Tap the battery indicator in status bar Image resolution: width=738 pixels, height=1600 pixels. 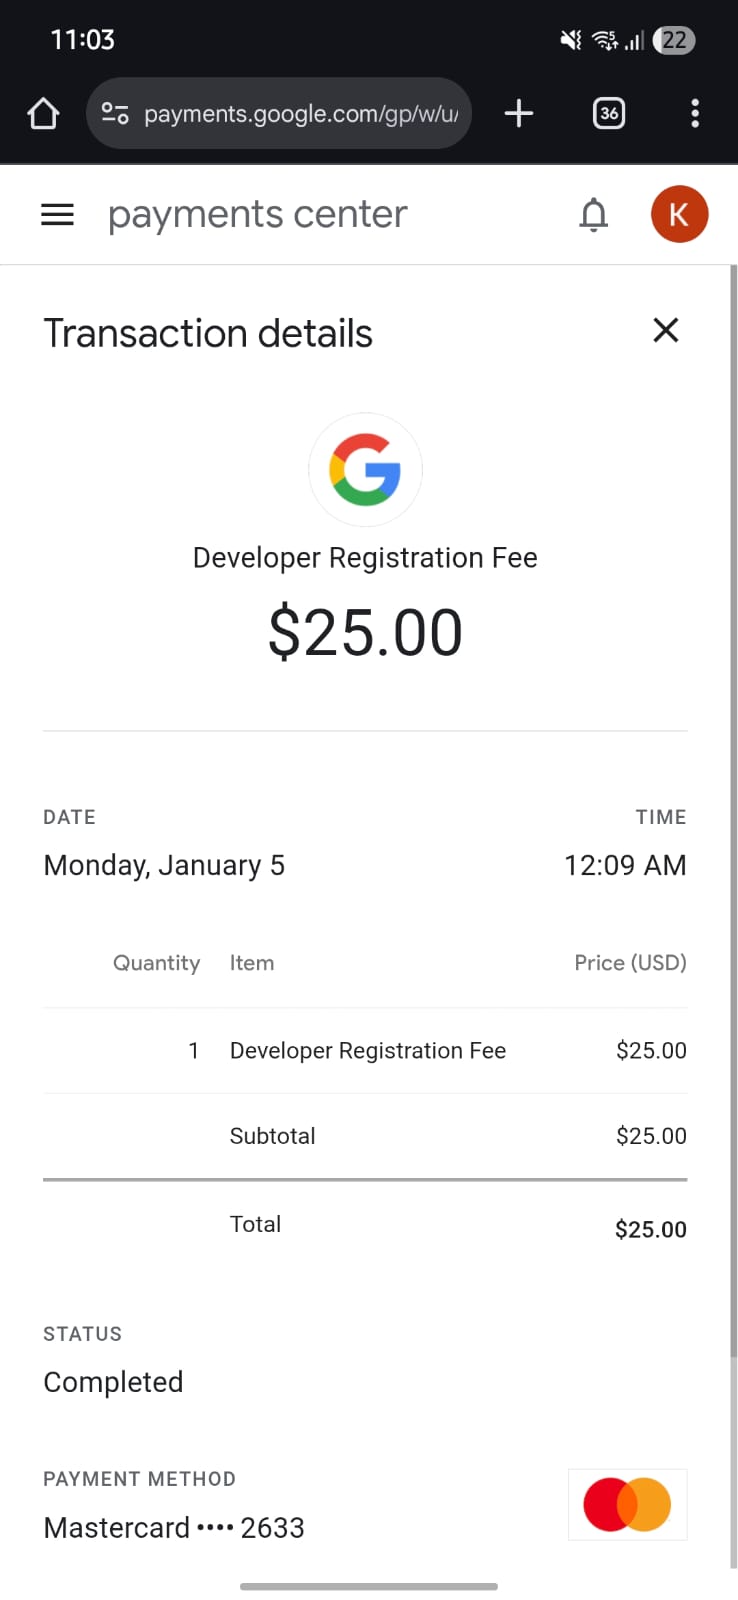[674, 40]
